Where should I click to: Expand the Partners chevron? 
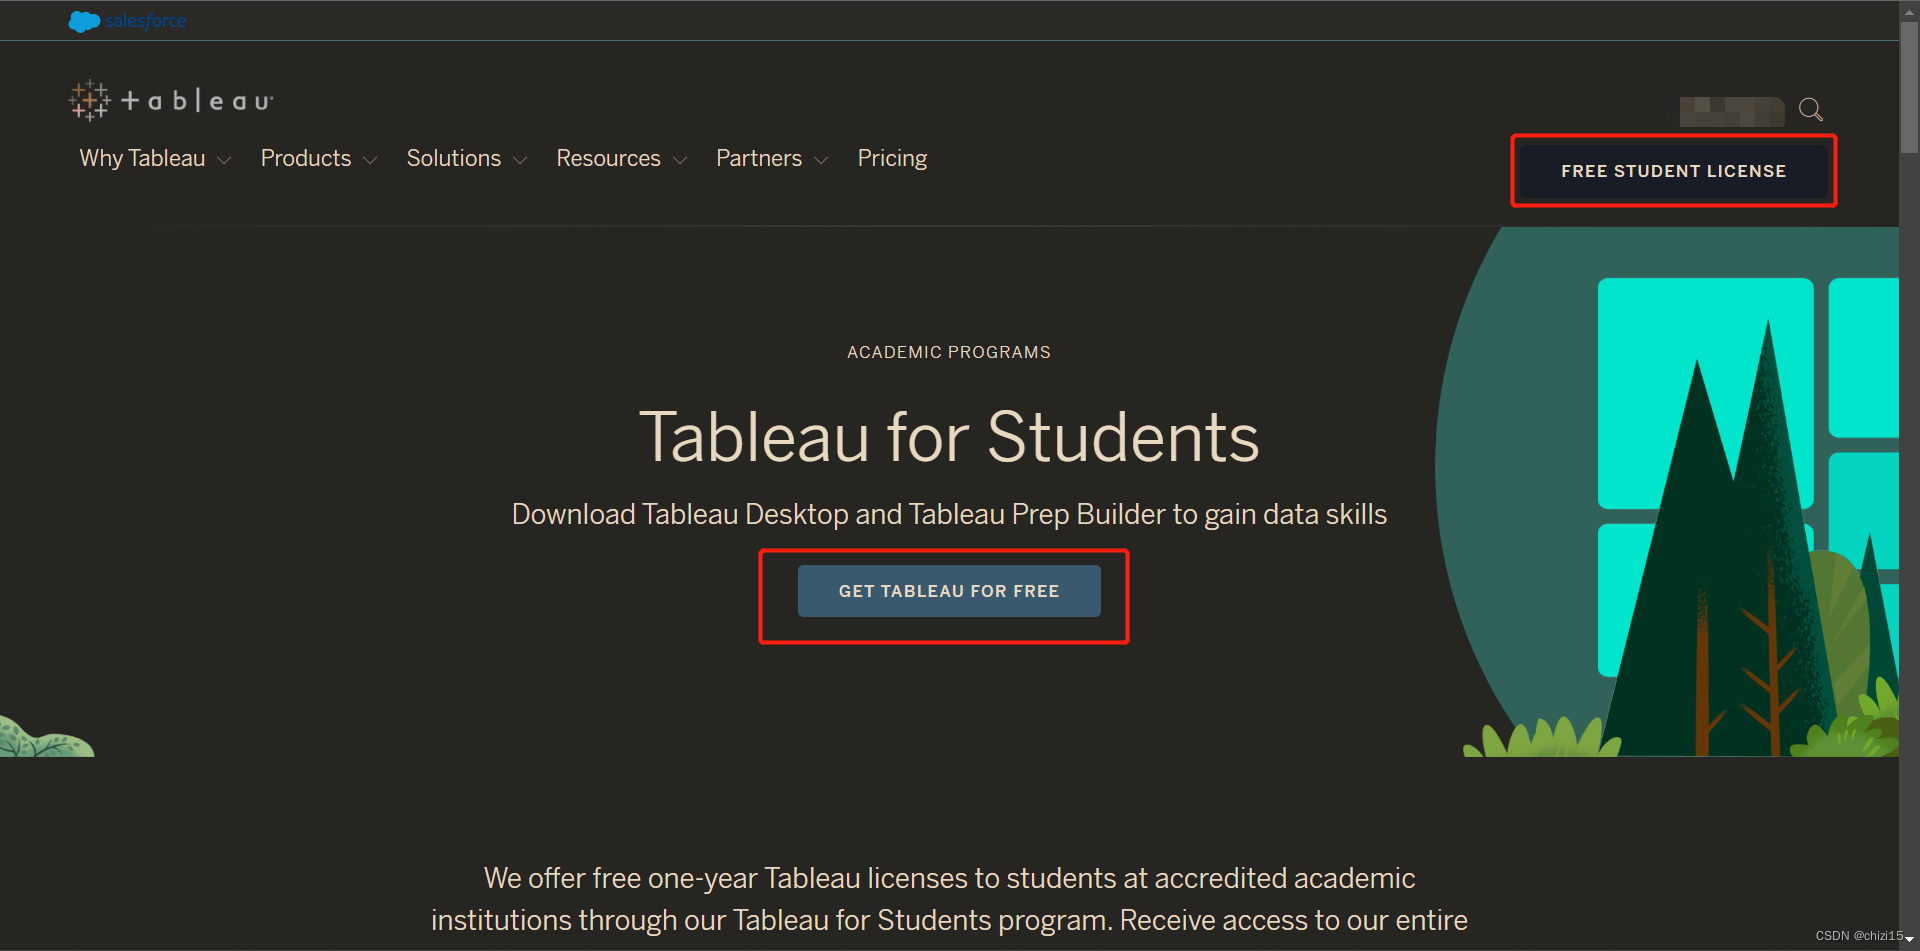tap(821, 160)
